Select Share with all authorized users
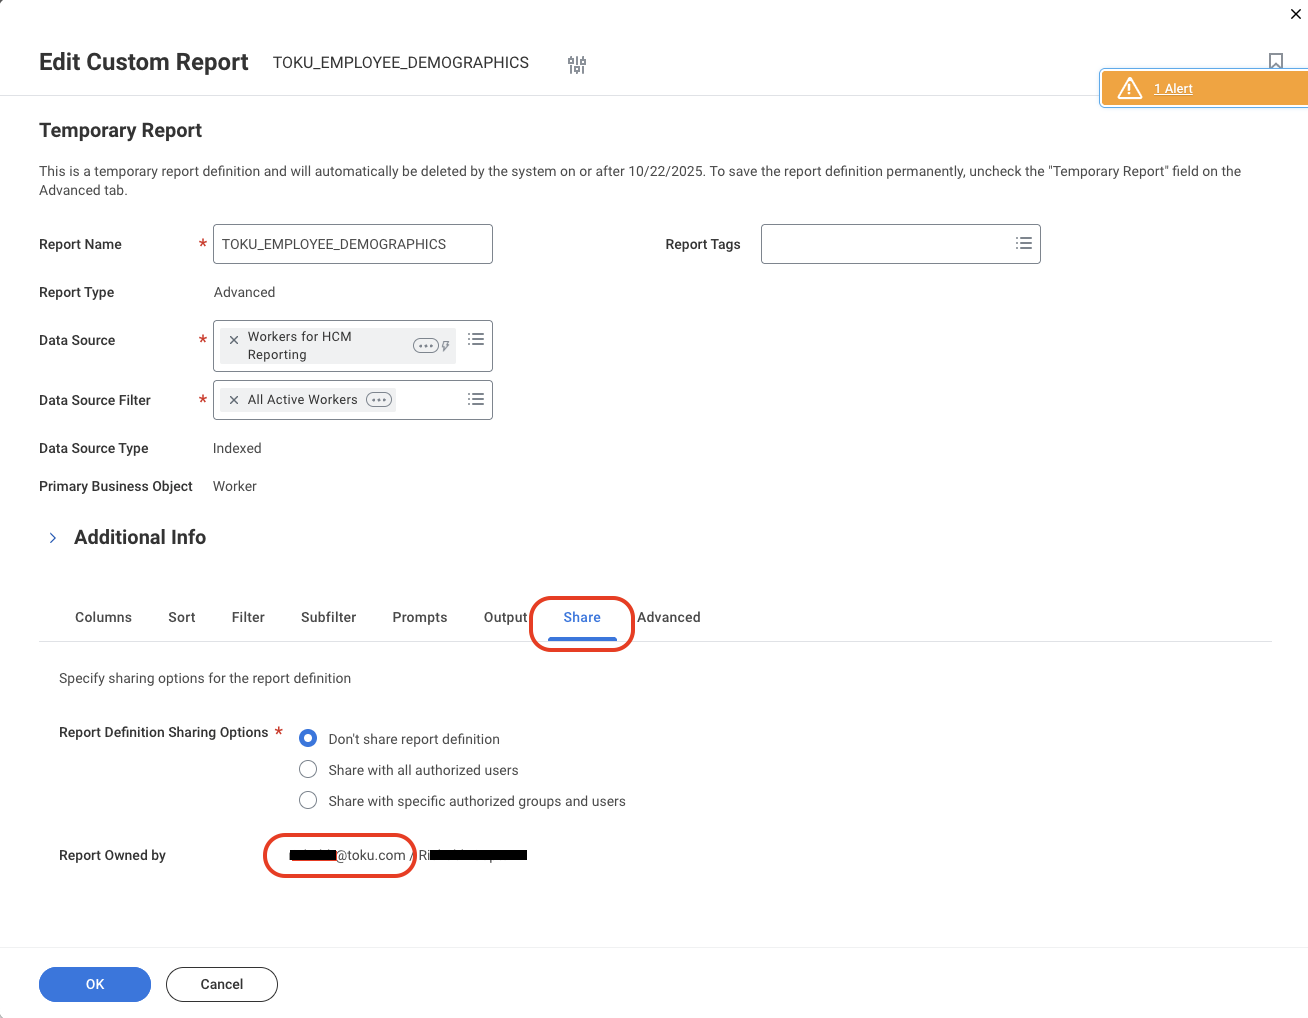 coord(308,769)
